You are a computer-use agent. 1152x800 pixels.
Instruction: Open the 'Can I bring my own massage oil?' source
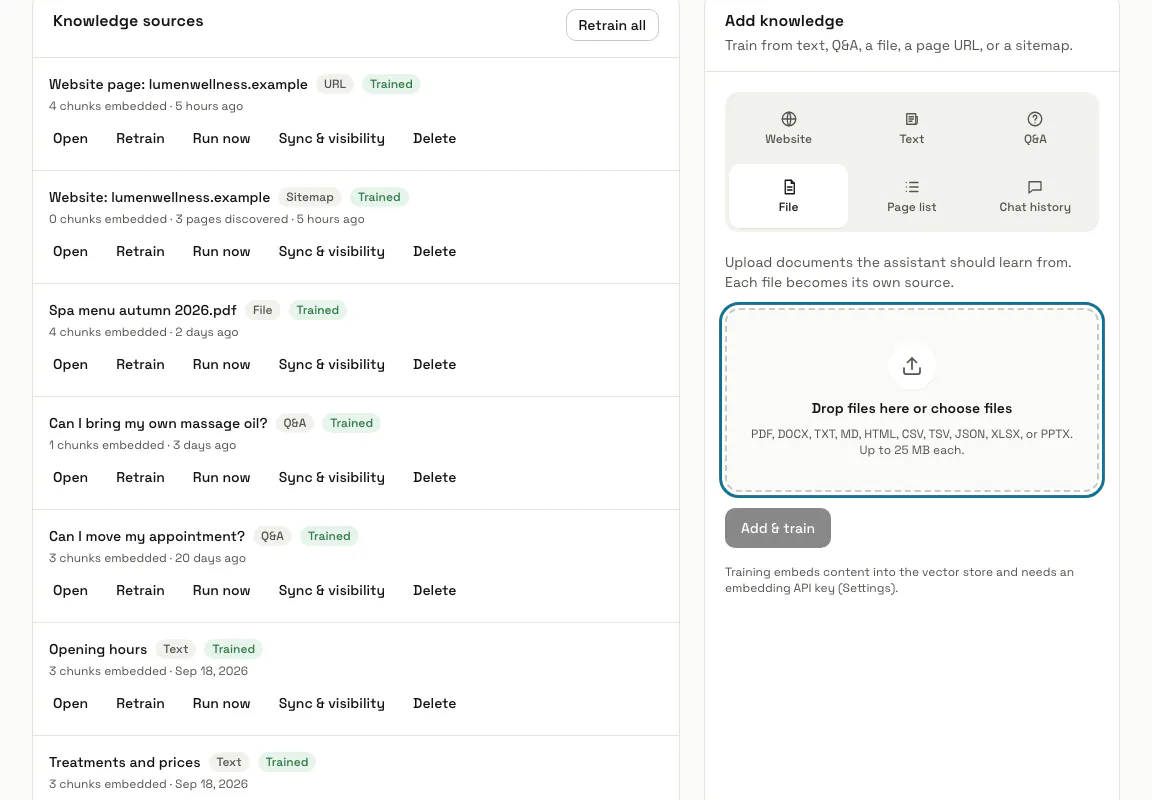point(71,478)
